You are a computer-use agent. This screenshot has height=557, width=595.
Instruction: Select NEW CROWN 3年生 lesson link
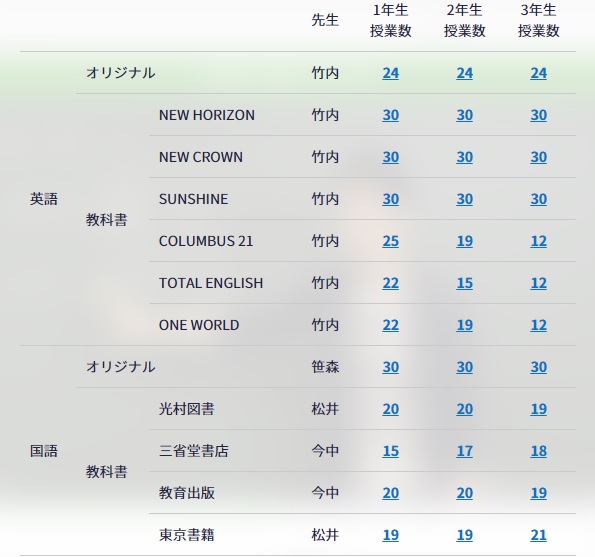538,157
